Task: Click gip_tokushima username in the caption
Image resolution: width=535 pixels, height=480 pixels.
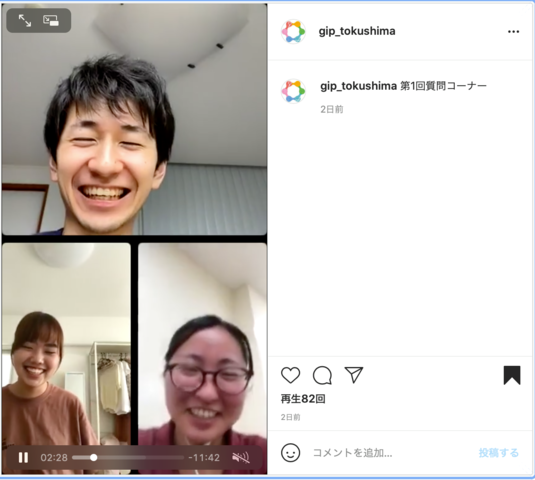Action: [358, 86]
